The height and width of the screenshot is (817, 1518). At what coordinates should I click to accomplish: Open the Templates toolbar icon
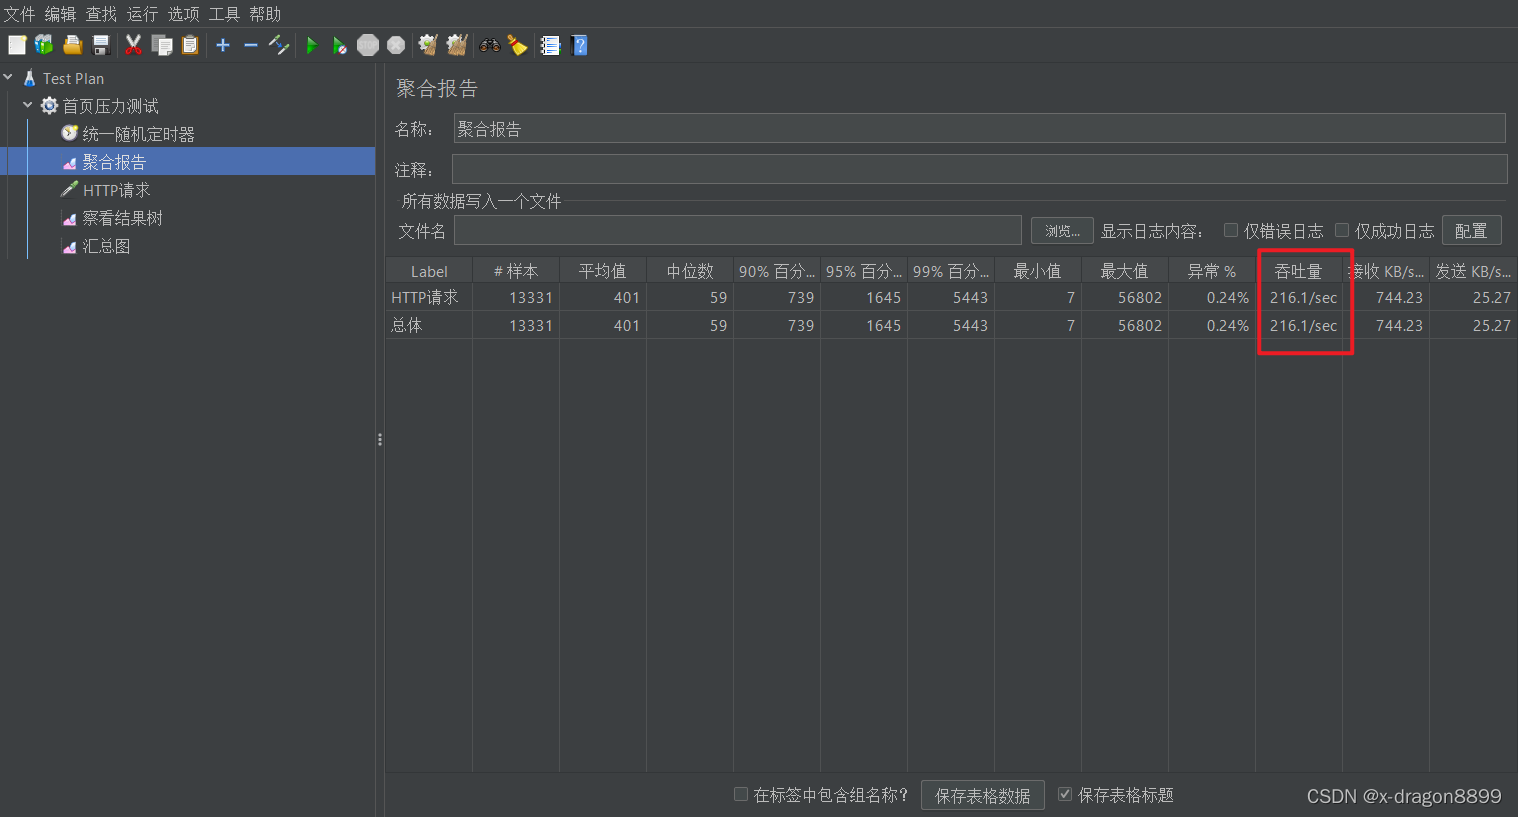(x=44, y=45)
